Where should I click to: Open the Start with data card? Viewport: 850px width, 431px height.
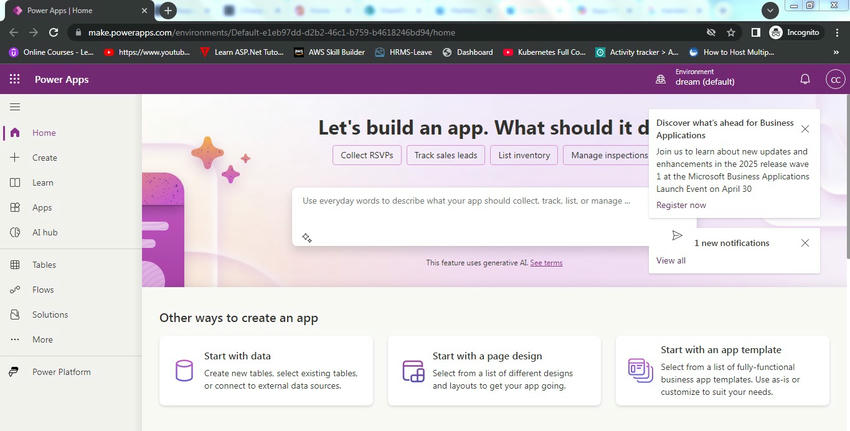click(266, 371)
